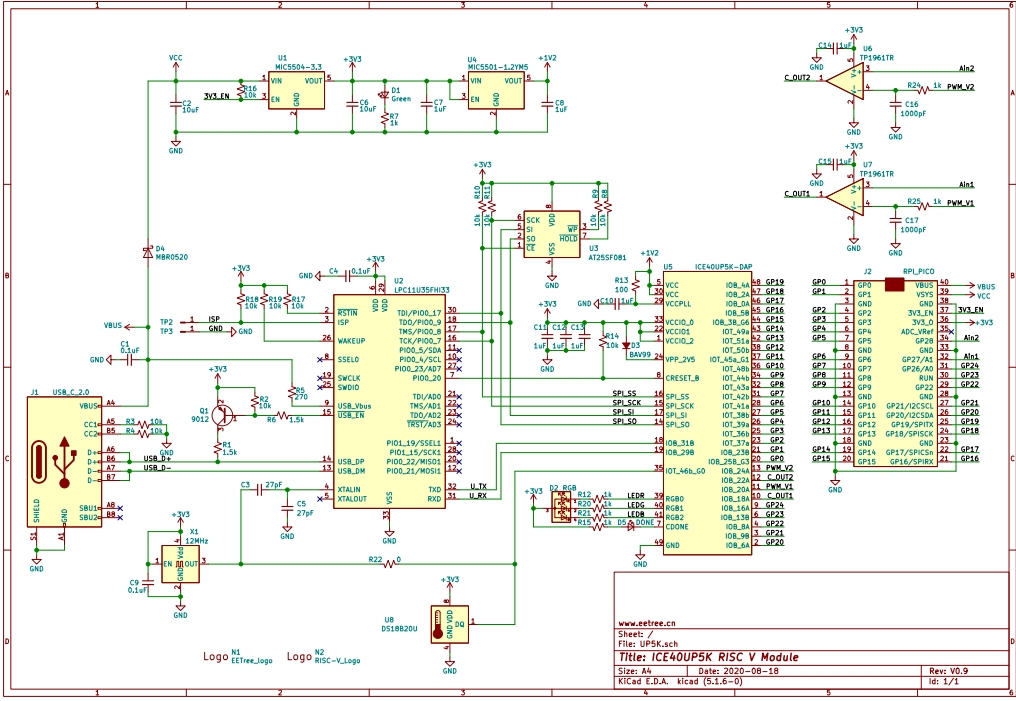Image resolution: width=1016 pixels, height=701 pixels.
Task: Click the VCC power symbol above C2
Action: 175,60
